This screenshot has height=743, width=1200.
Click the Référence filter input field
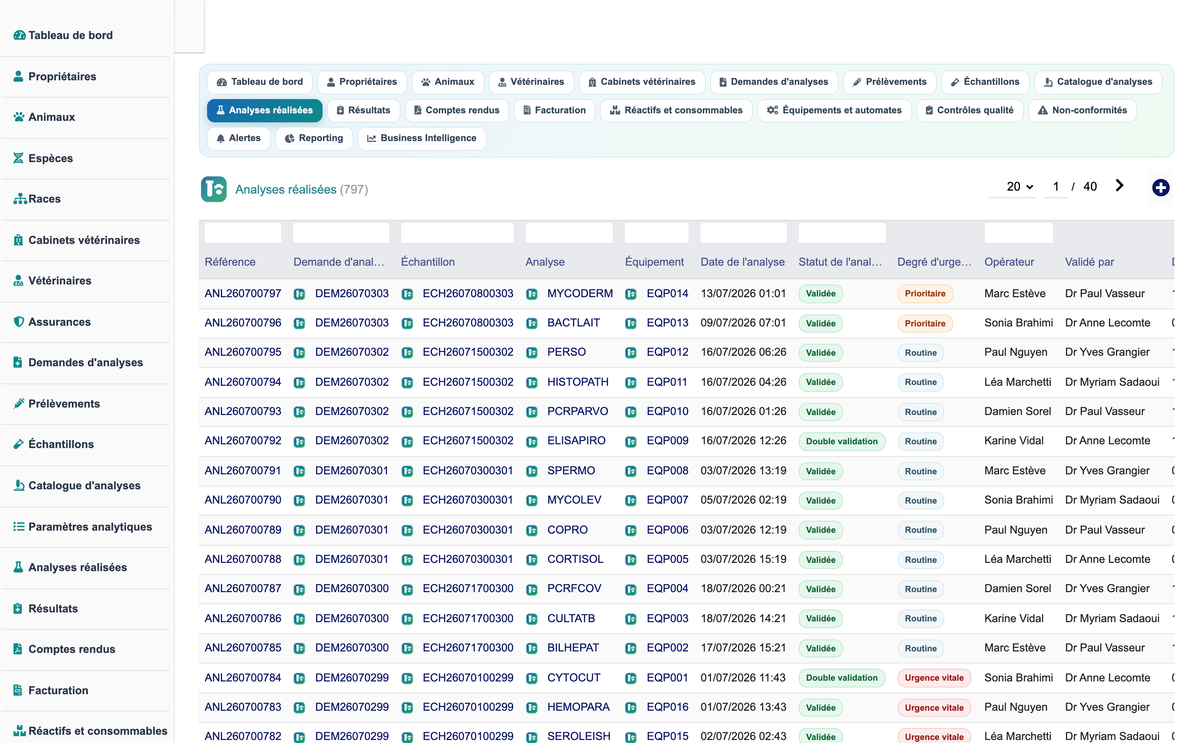[243, 233]
